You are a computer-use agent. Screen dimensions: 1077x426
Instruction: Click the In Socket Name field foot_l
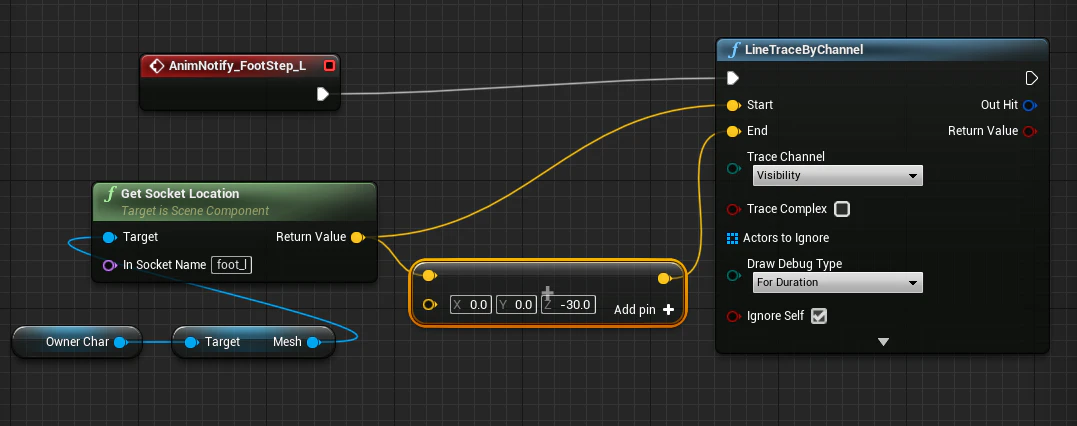pyautogui.click(x=231, y=265)
